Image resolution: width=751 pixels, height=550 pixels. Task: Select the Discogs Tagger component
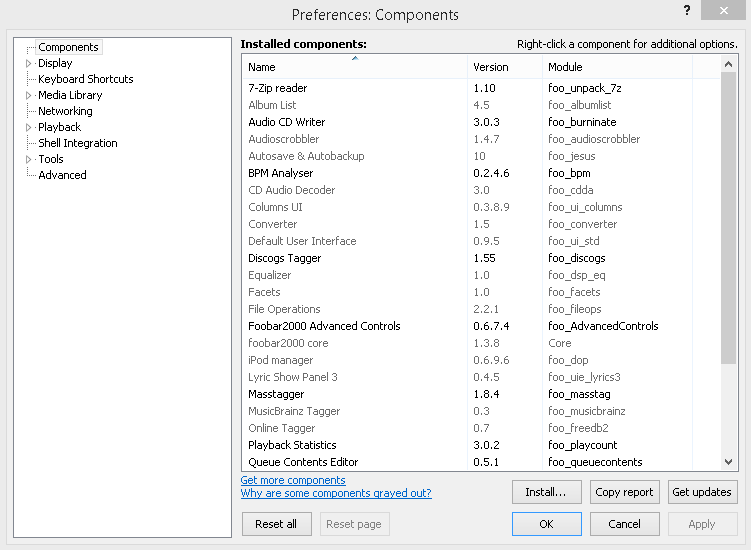(481, 258)
